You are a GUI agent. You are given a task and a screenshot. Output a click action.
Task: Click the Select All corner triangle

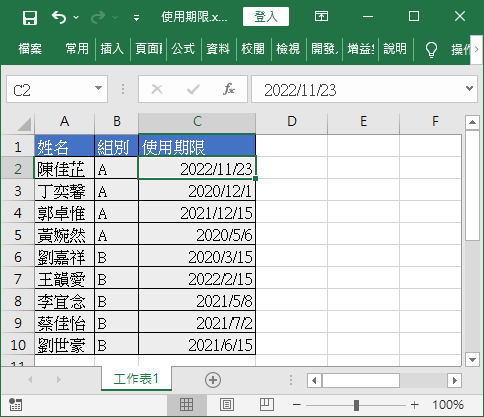tap(25, 124)
